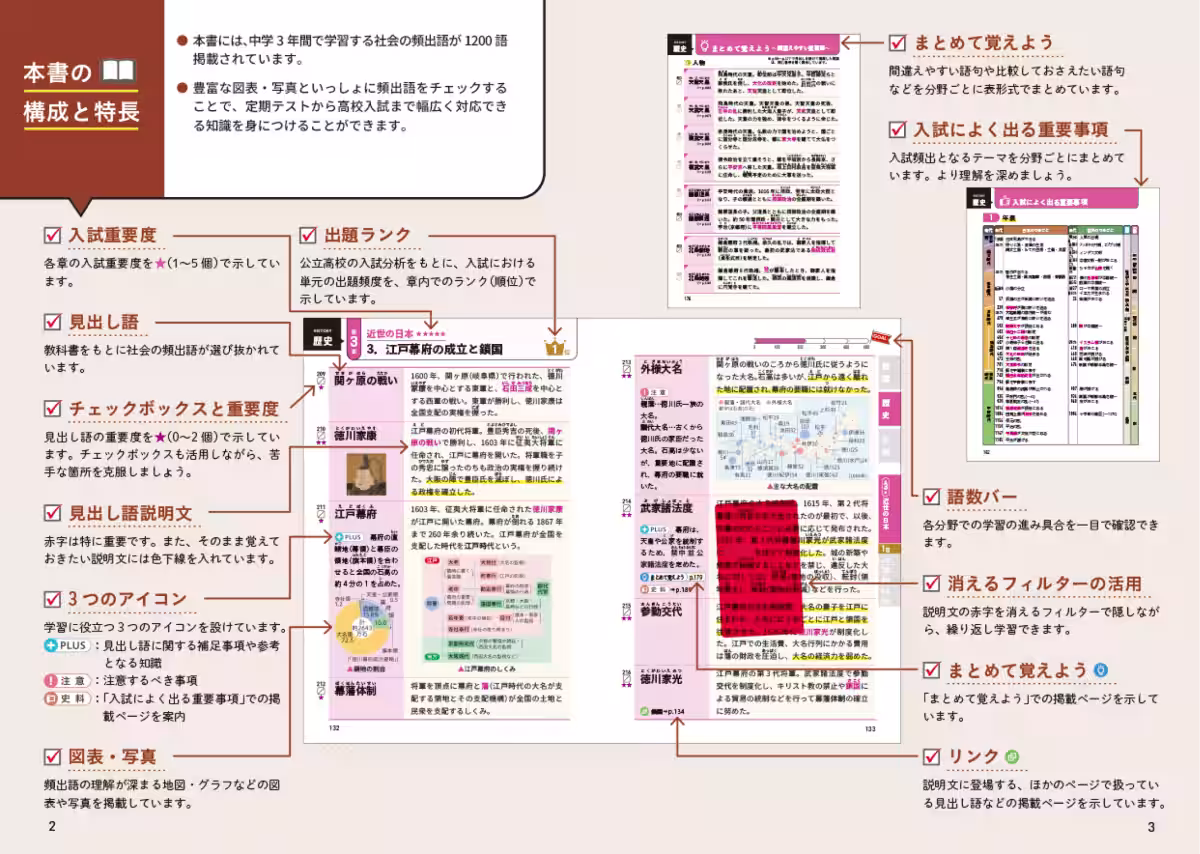Click 近世の日本 five-star heading
The width and height of the screenshot is (1200, 854).
tap(405, 332)
